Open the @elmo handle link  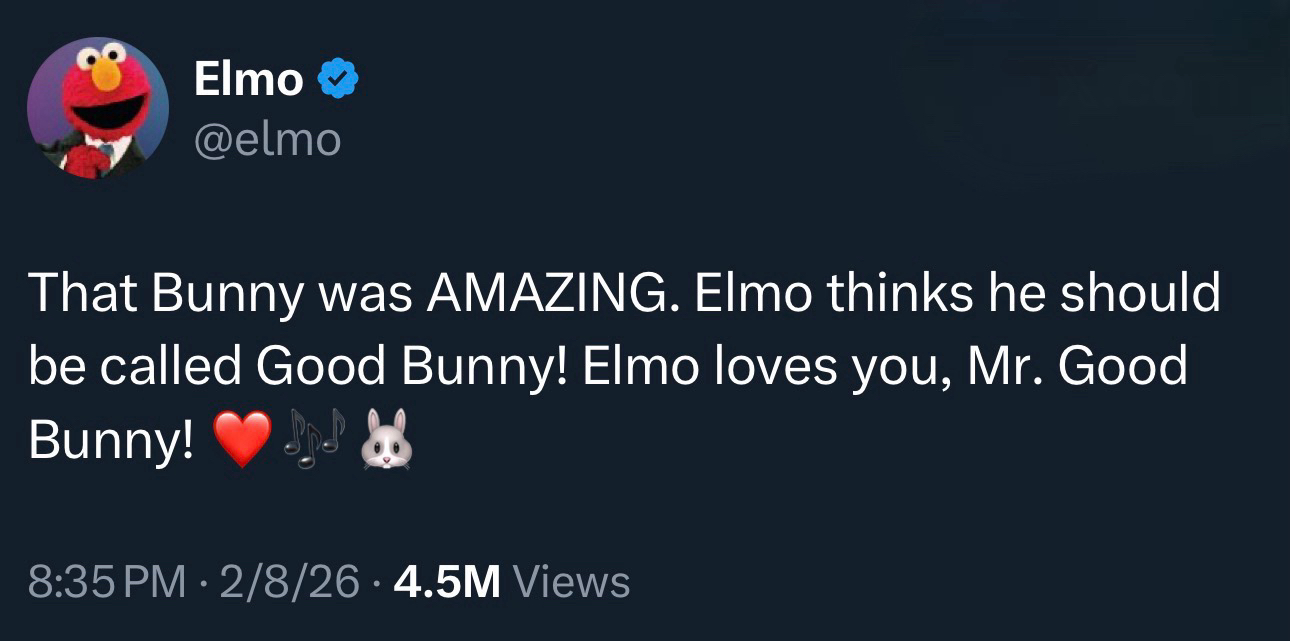[267, 139]
